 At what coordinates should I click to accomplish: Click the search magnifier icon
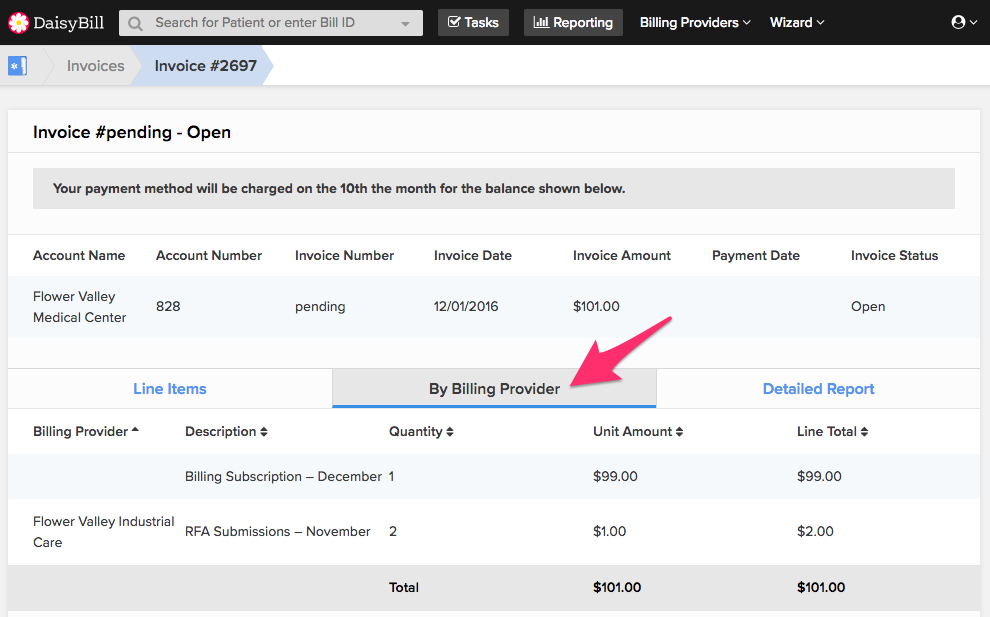(135, 23)
